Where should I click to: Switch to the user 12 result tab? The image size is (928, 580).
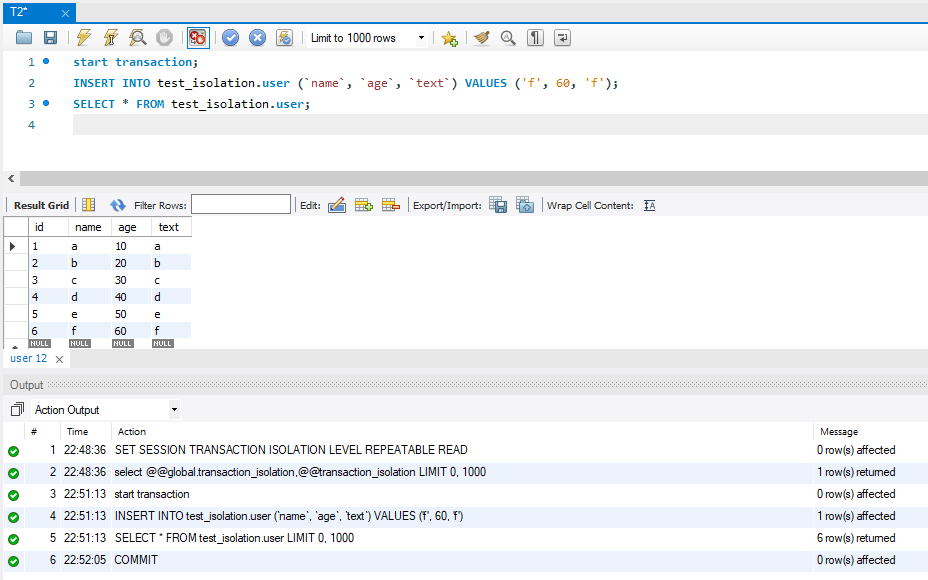pos(28,359)
